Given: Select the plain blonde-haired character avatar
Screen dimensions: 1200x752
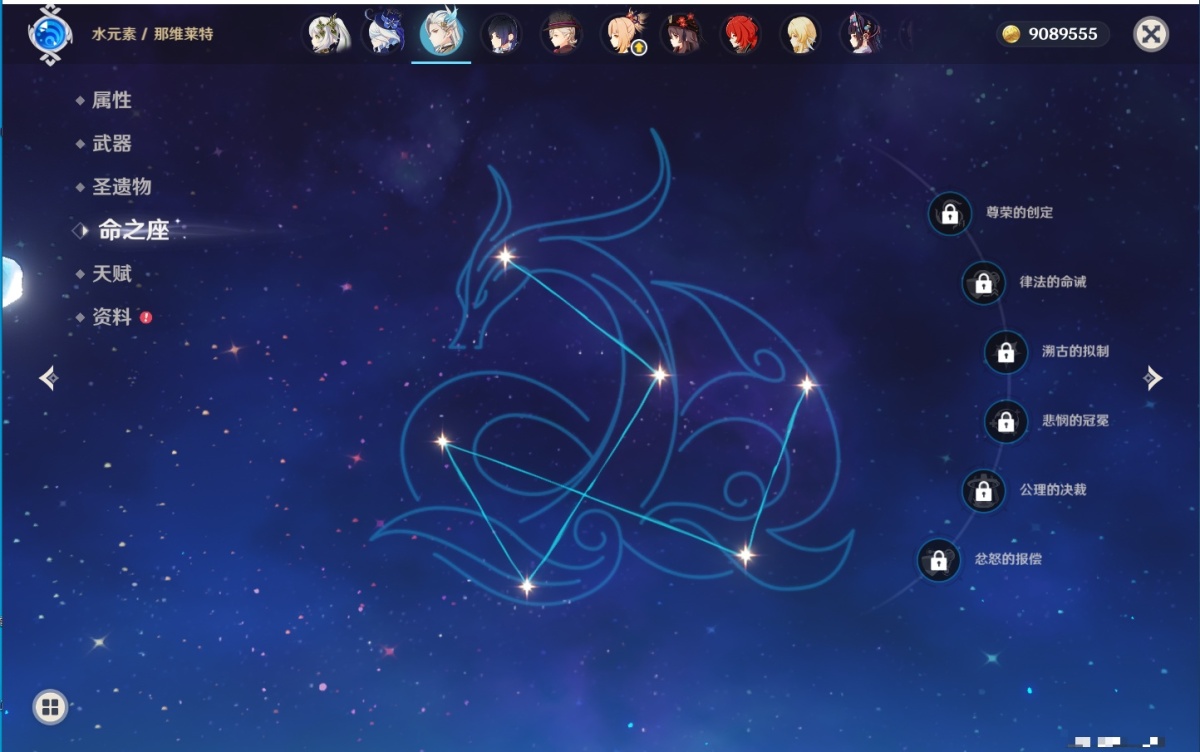Looking at the screenshot, I should [800, 34].
